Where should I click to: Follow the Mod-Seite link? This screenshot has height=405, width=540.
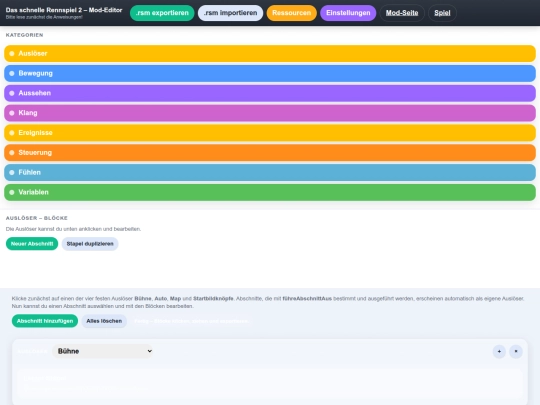(402, 13)
